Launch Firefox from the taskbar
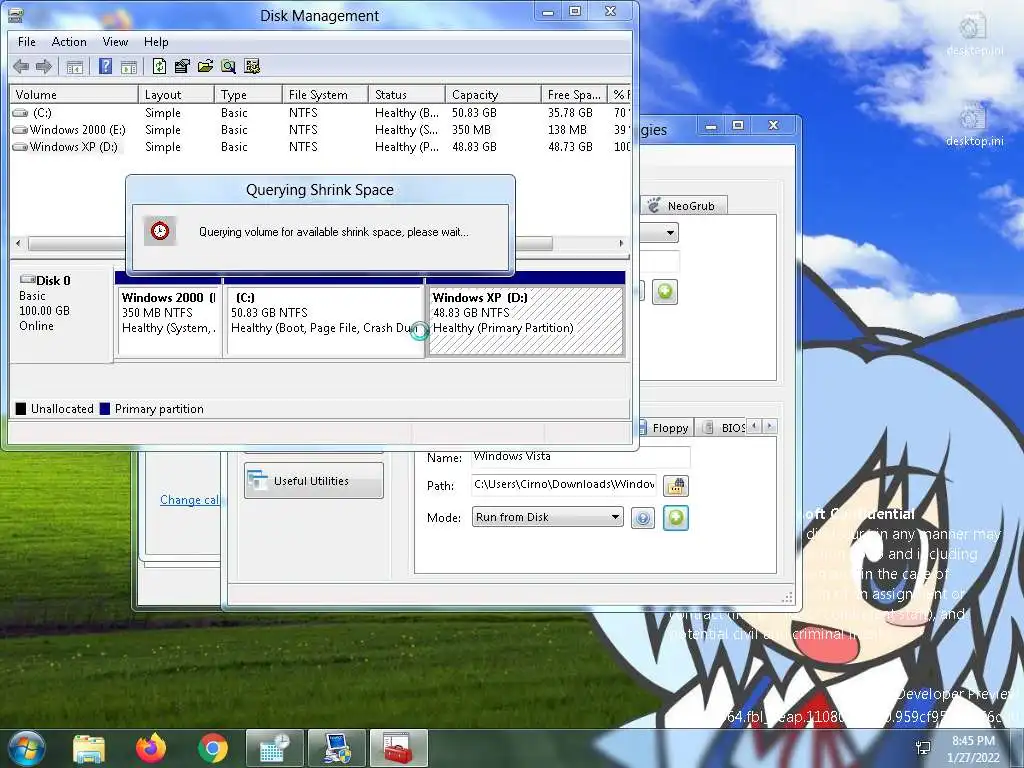 [151, 748]
